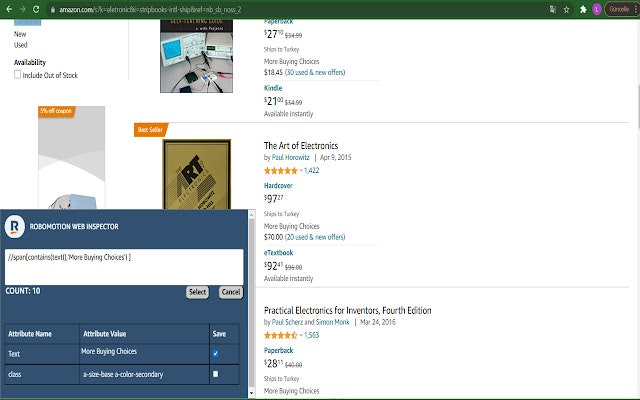Open the purple profile avatar
This screenshot has height=400, width=640.
coord(597,9)
